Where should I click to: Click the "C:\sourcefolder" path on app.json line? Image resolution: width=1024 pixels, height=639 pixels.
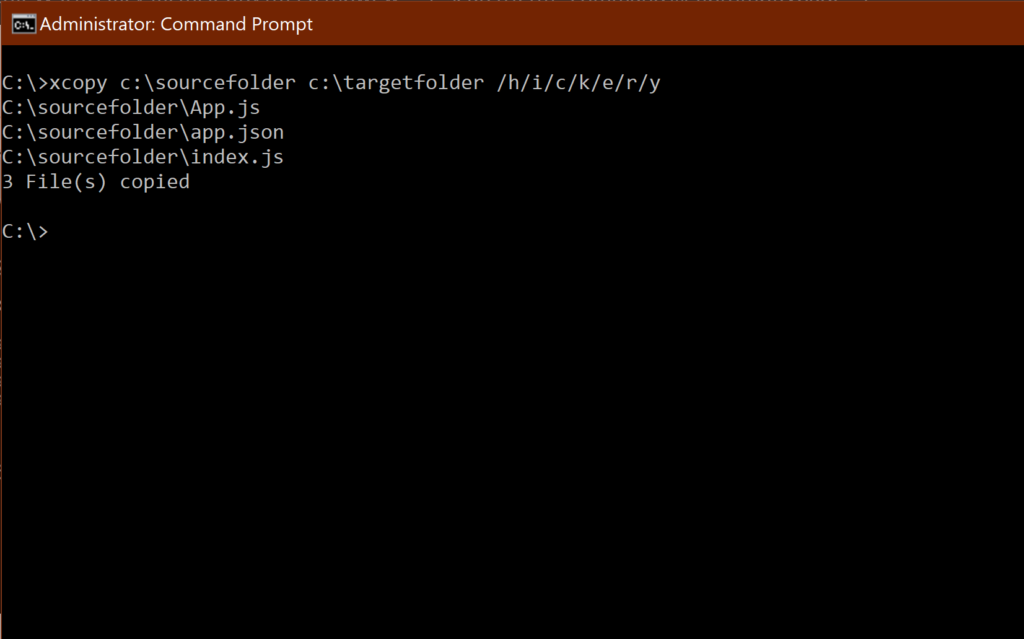[x=89, y=132]
